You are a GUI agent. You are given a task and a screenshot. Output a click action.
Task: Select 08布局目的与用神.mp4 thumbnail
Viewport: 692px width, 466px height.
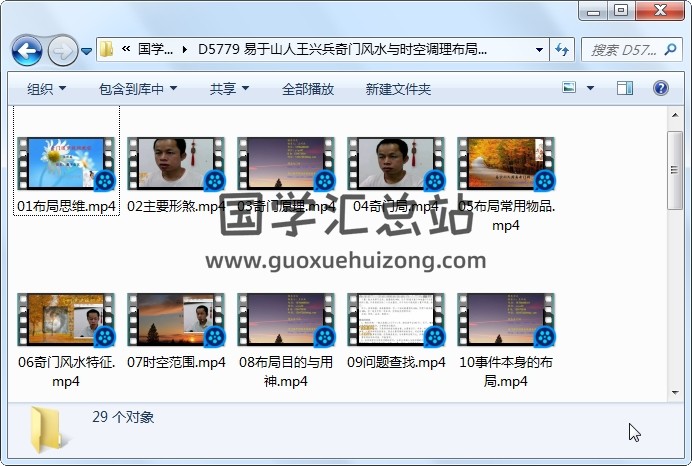point(286,320)
